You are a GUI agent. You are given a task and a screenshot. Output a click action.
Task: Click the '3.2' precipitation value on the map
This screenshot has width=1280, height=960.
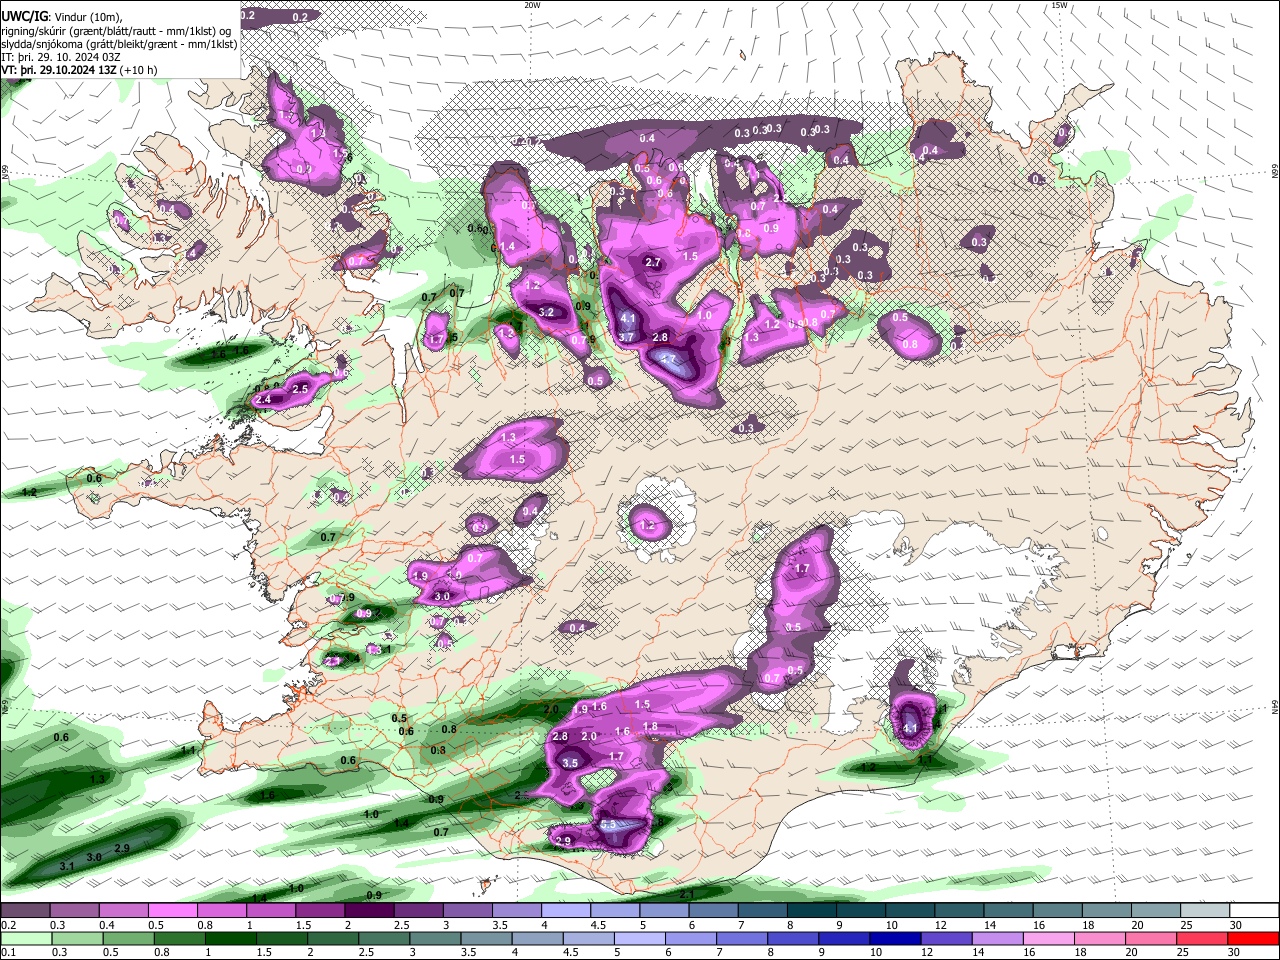[546, 313]
